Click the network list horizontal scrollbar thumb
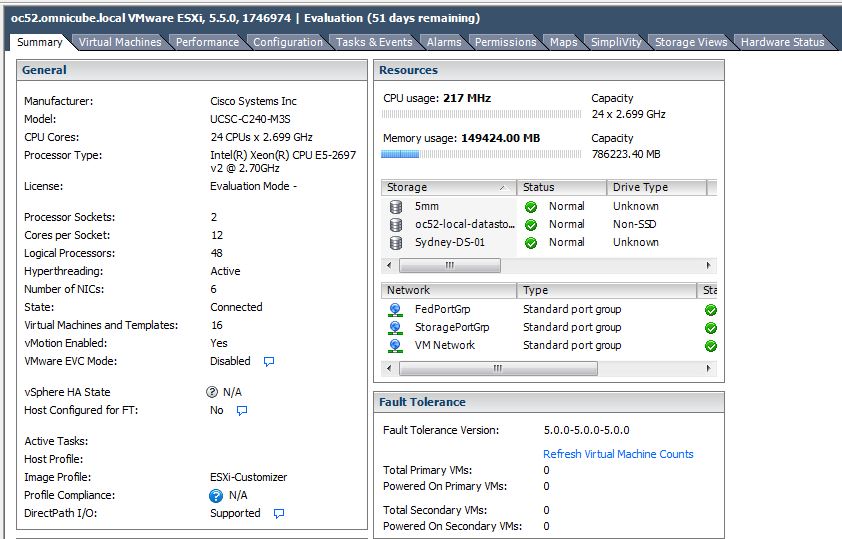842x539 pixels. click(x=498, y=368)
